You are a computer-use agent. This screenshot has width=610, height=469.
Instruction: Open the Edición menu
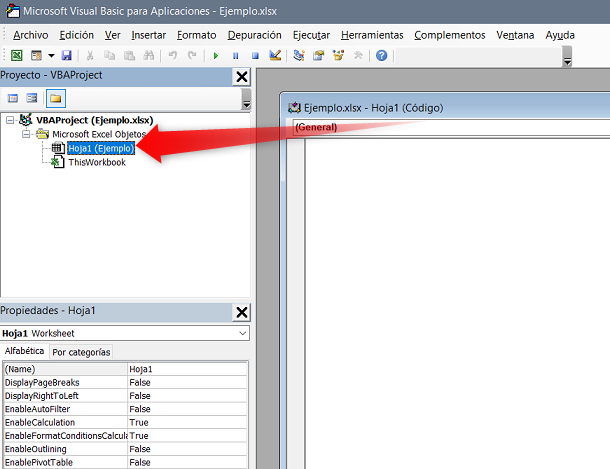pyautogui.click(x=77, y=35)
